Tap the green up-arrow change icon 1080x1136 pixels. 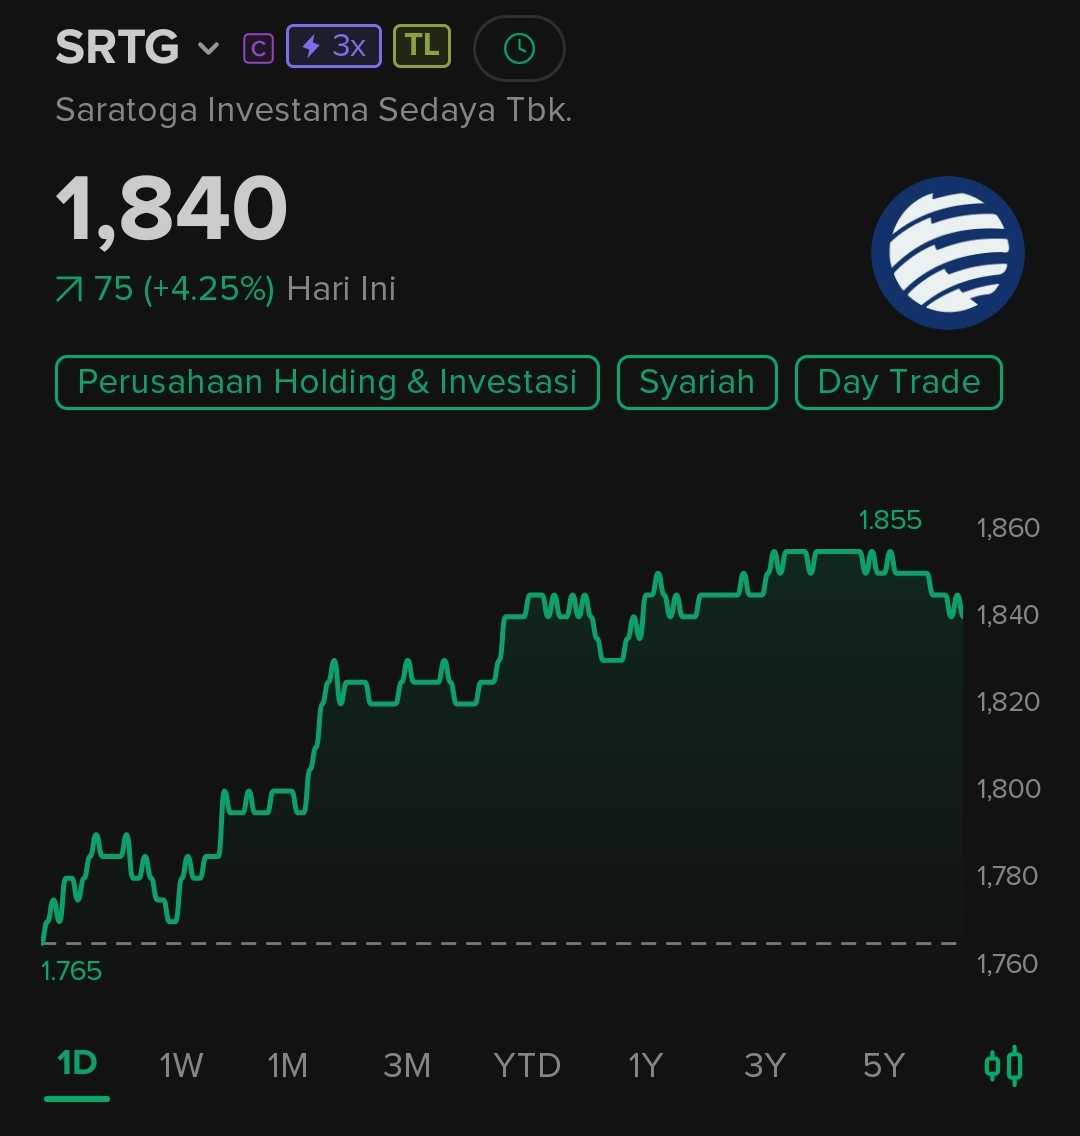[70, 290]
